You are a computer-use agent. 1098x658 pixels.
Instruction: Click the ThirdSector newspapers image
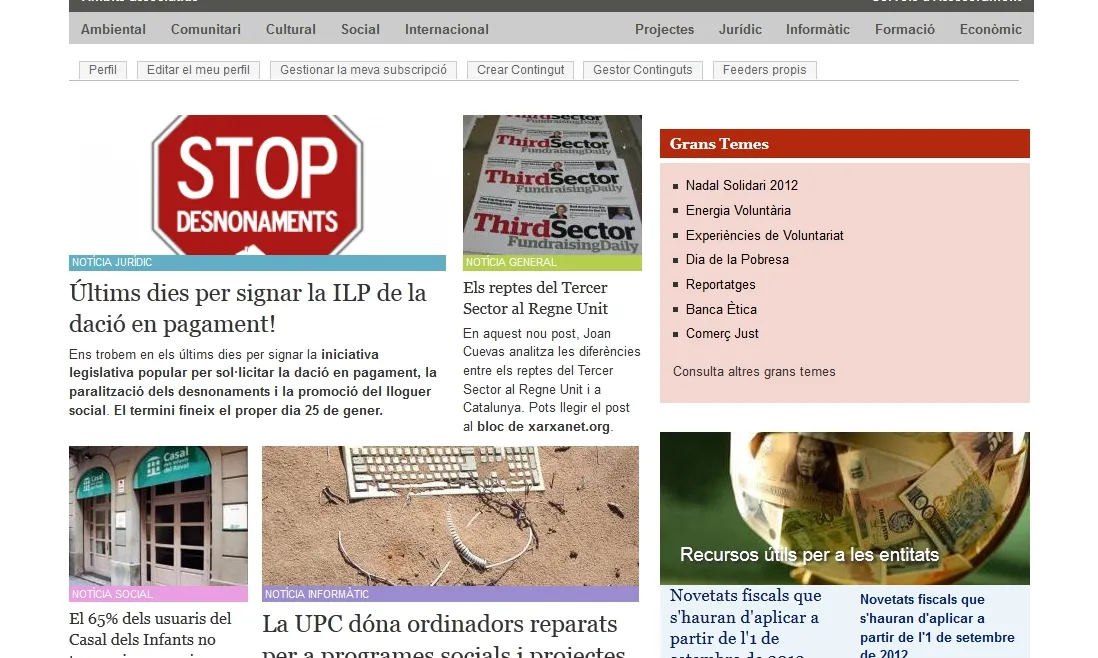[x=553, y=185]
